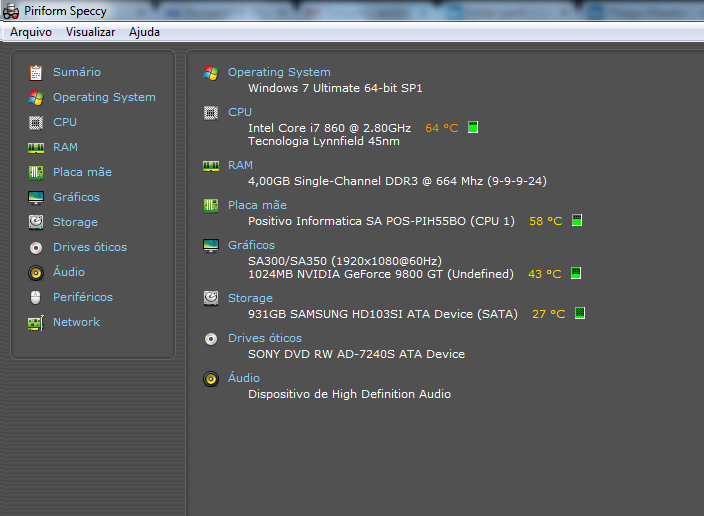Click the Operating System Windows flag sidebar icon
Viewport: 704px width, 516px height.
36,97
